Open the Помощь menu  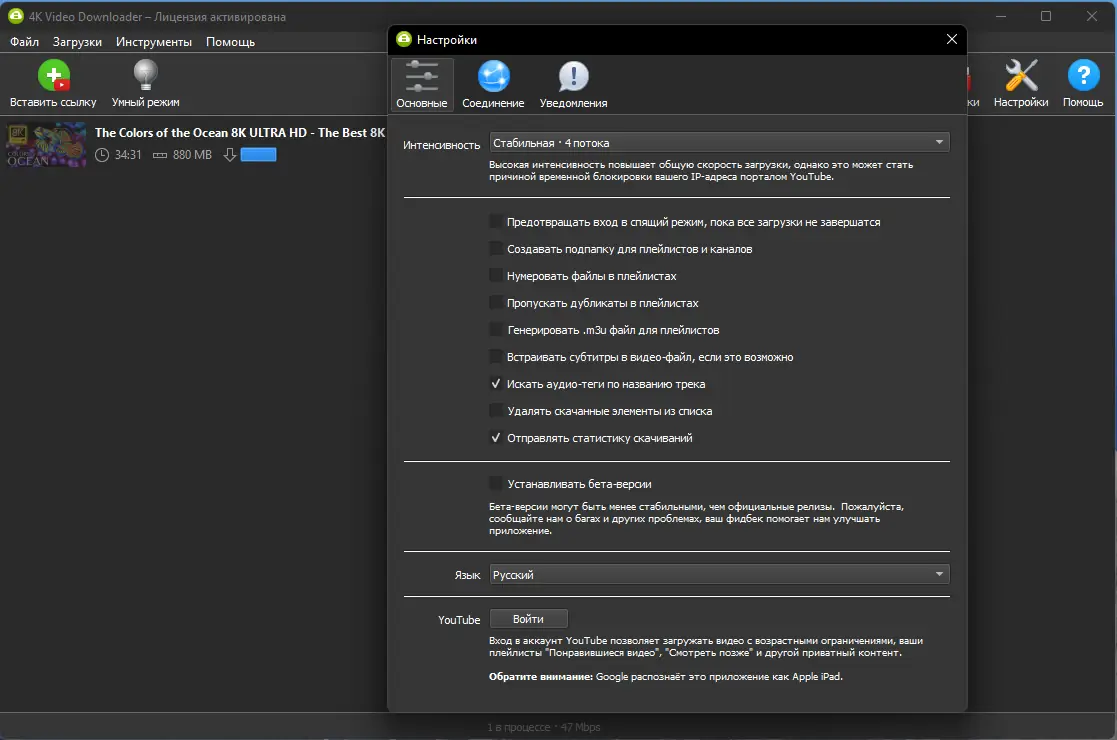coord(230,42)
